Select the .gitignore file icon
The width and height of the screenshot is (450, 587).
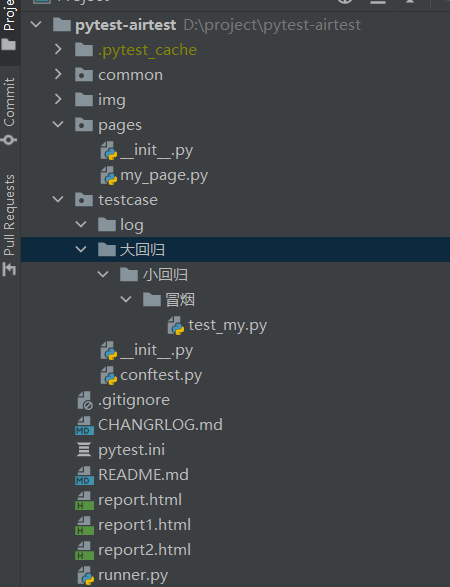click(85, 400)
